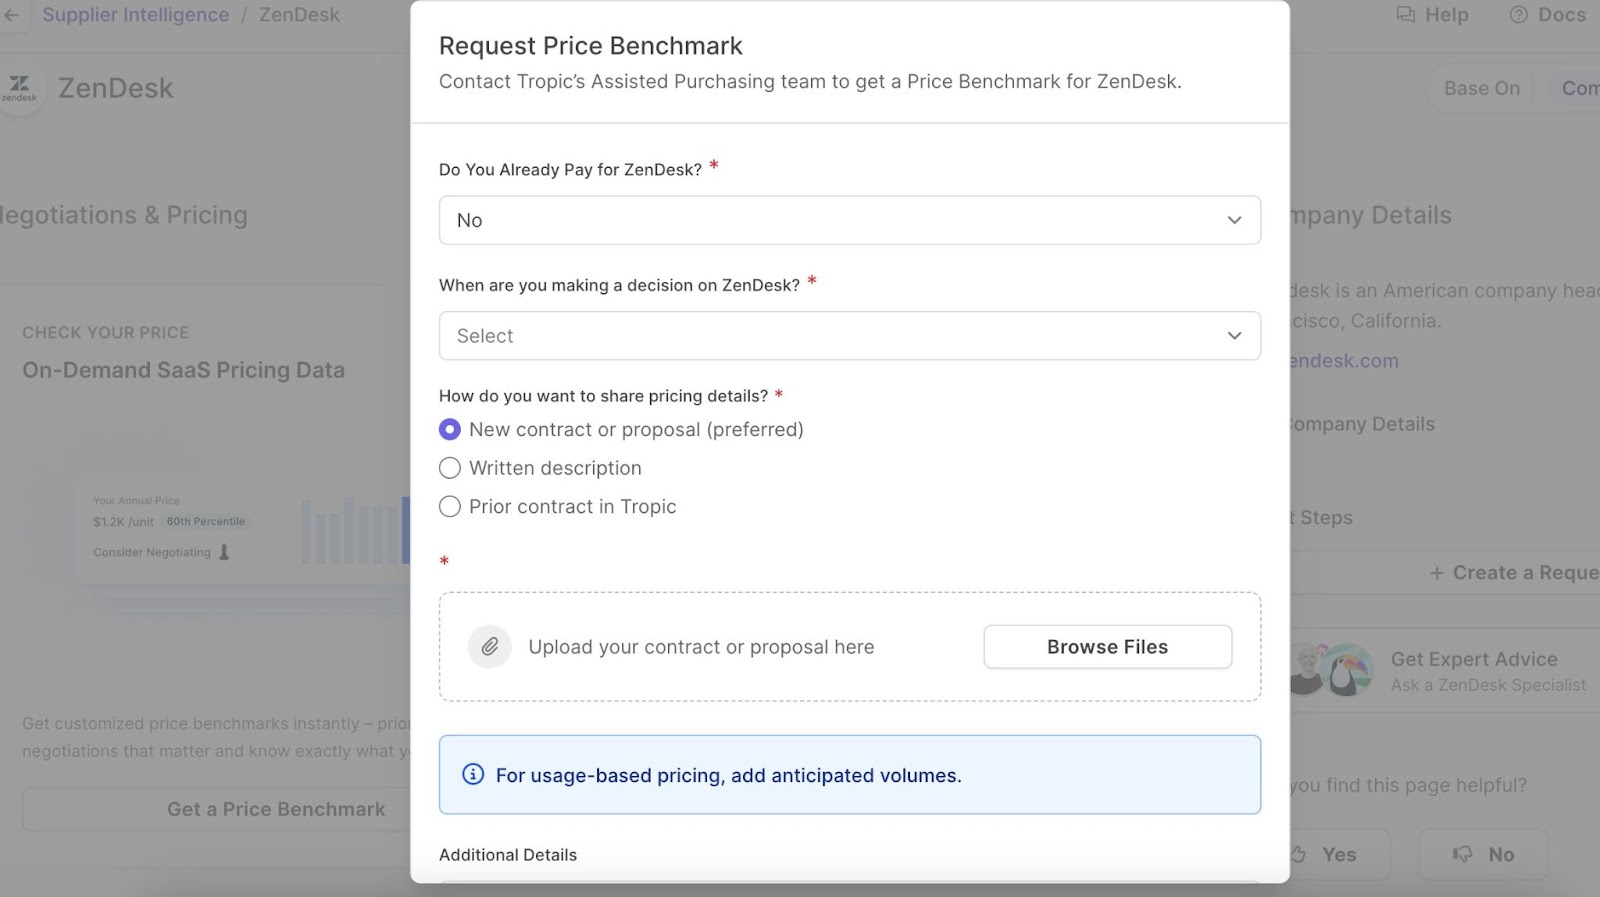Click the Docs question mark icon
1600x897 pixels.
pyautogui.click(x=1519, y=15)
